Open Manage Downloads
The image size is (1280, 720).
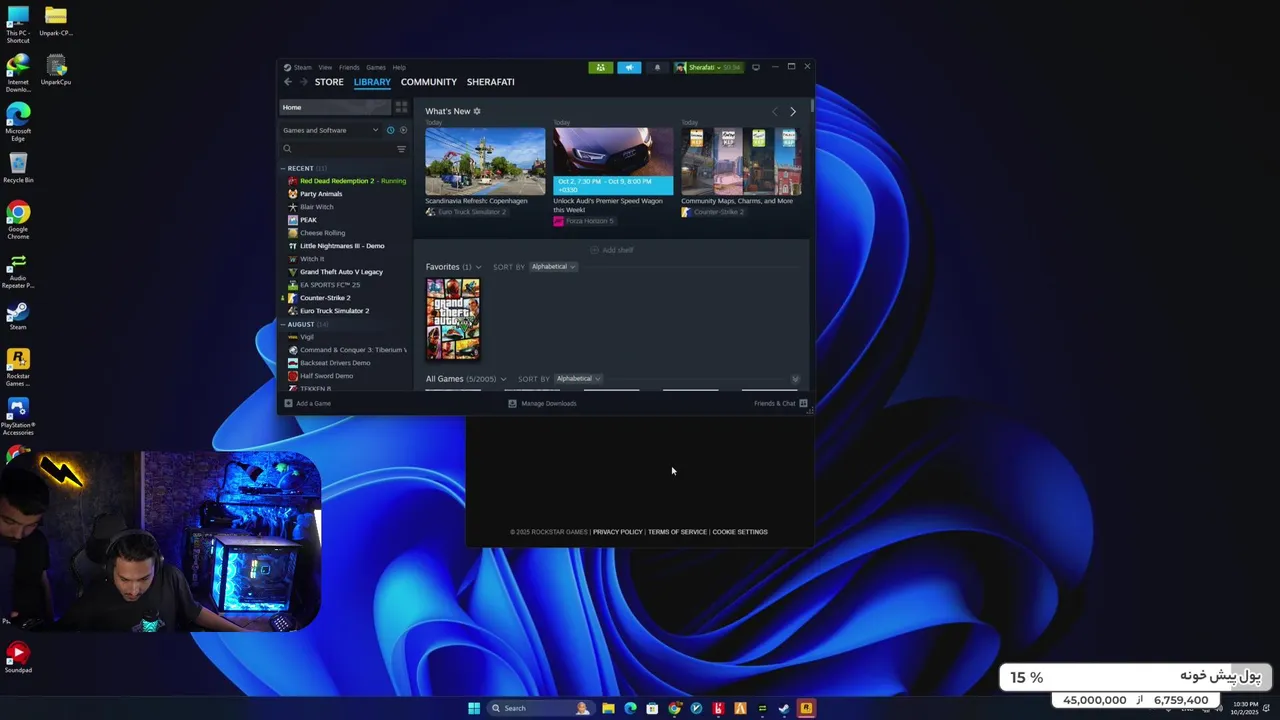pyautogui.click(x=543, y=403)
